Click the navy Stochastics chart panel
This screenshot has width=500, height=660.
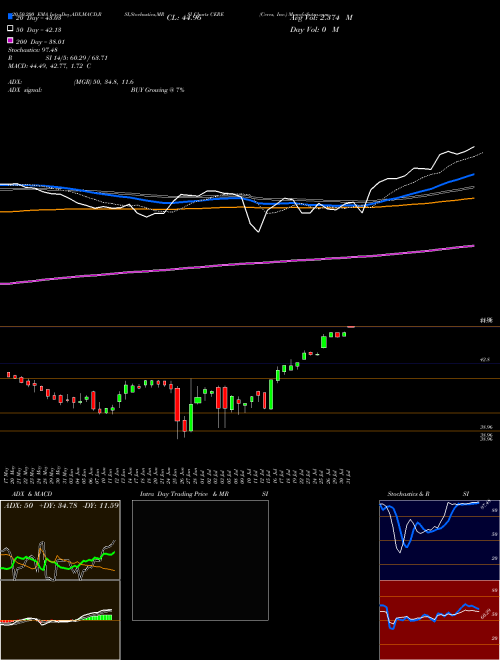pos(439,540)
